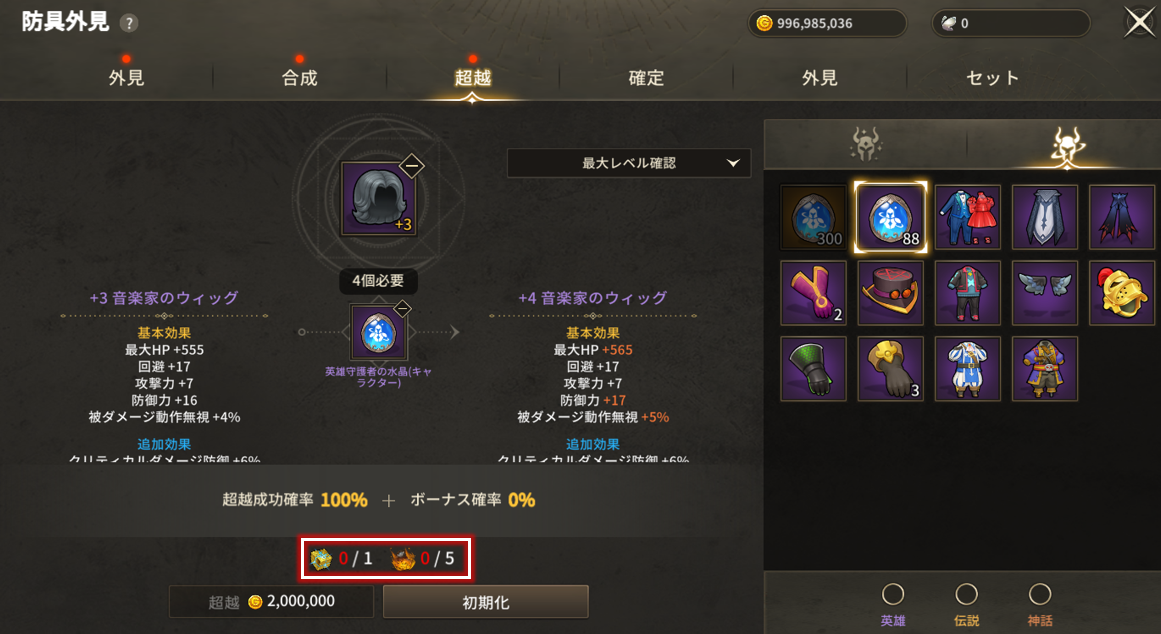The image size is (1161, 634).
Task: Select the red top hat with goggles item
Action: 890,293
